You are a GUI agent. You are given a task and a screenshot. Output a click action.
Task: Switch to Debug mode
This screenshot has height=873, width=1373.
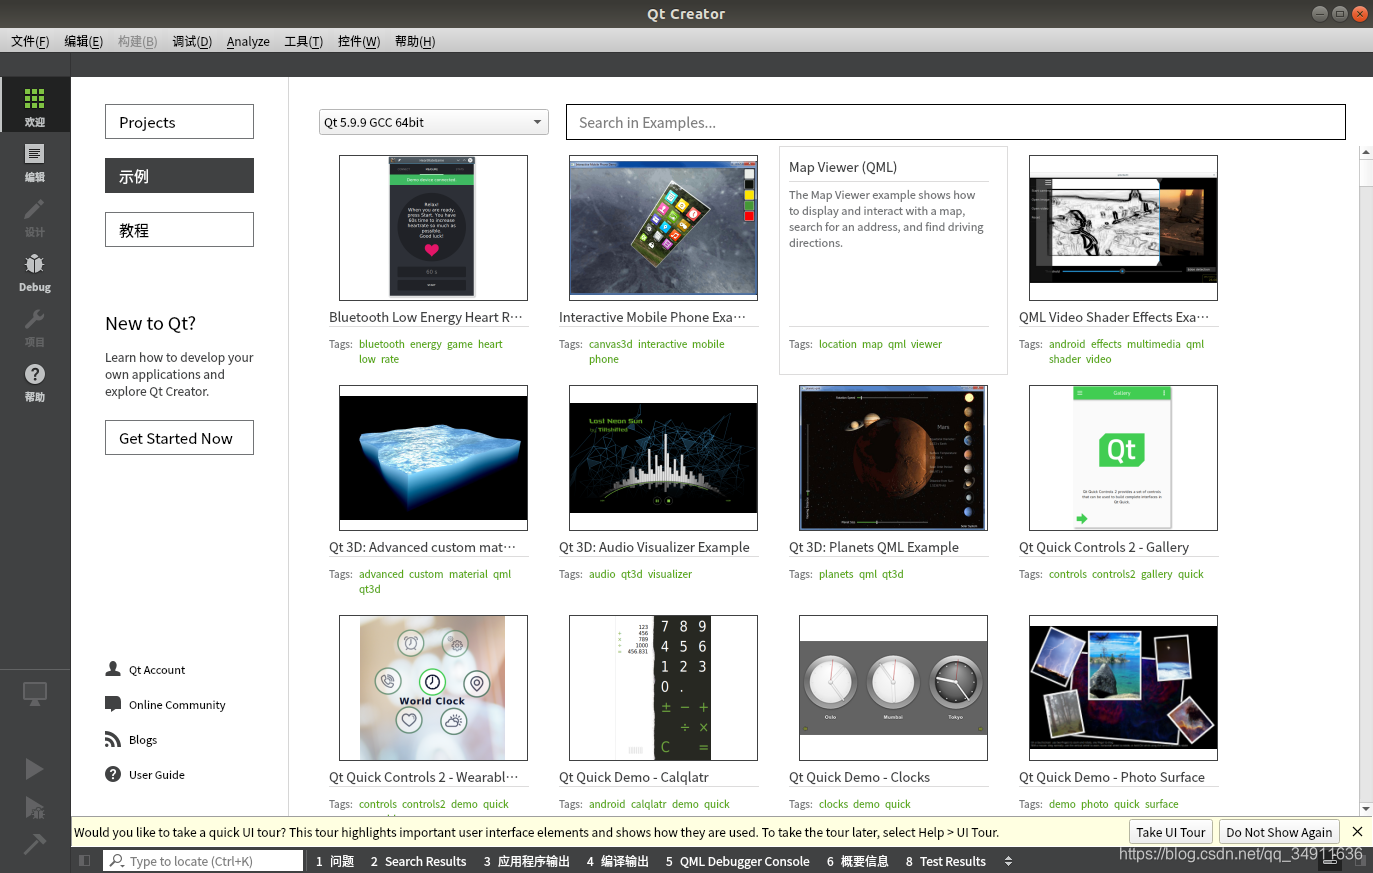coord(35,270)
